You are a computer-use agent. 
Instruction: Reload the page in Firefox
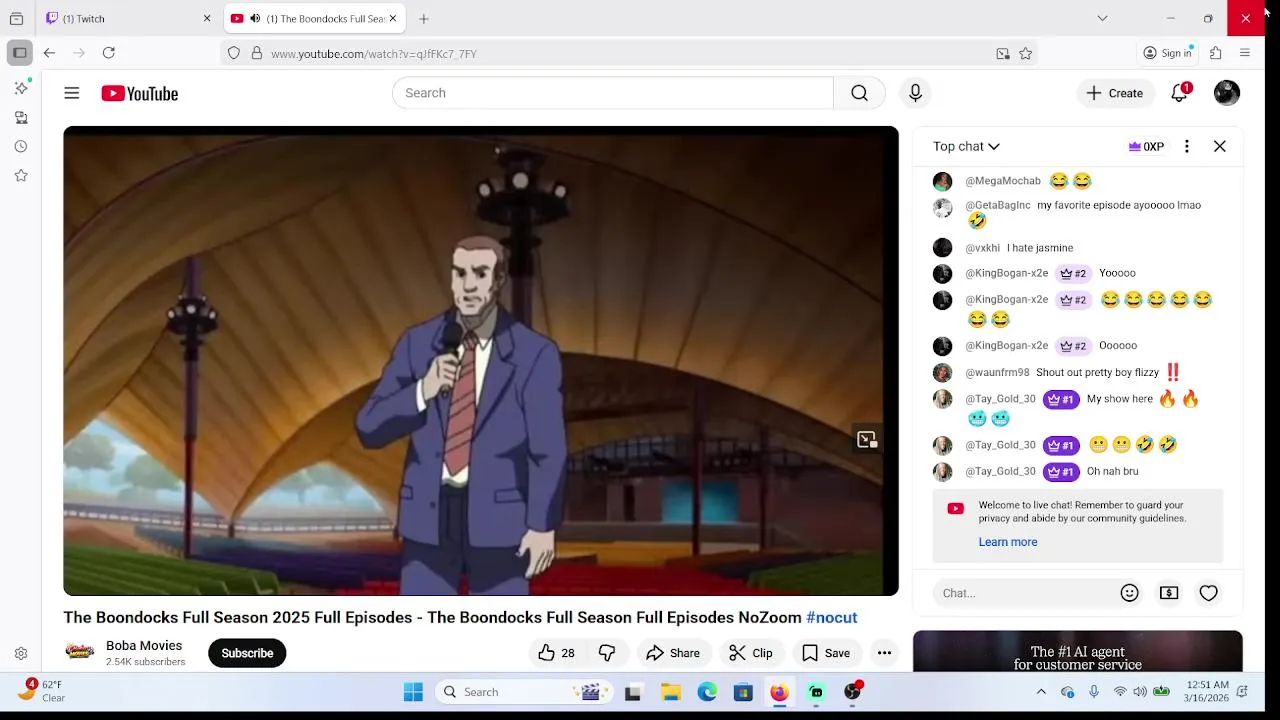[109, 53]
